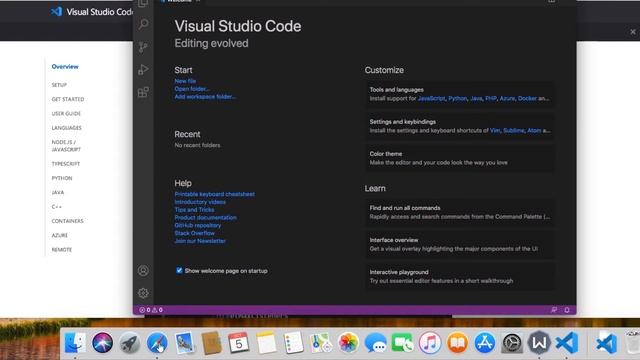Open Find and run all commands card
Image resolution: width=640 pixels, height=360 pixels.
(460, 212)
